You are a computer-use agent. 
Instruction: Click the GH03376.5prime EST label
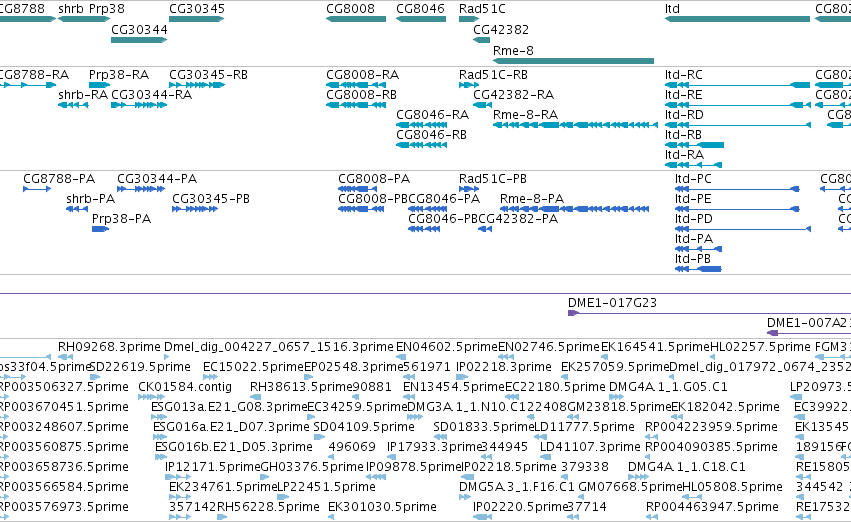coord(312,467)
